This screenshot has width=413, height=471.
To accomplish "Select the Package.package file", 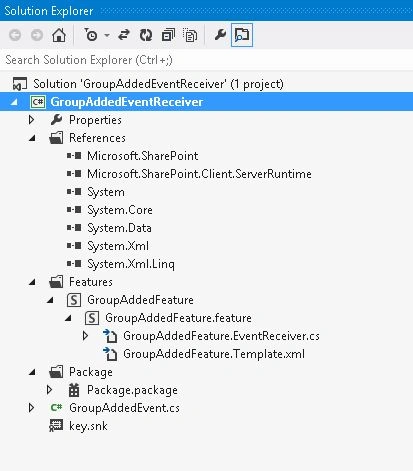I will pos(132,390).
